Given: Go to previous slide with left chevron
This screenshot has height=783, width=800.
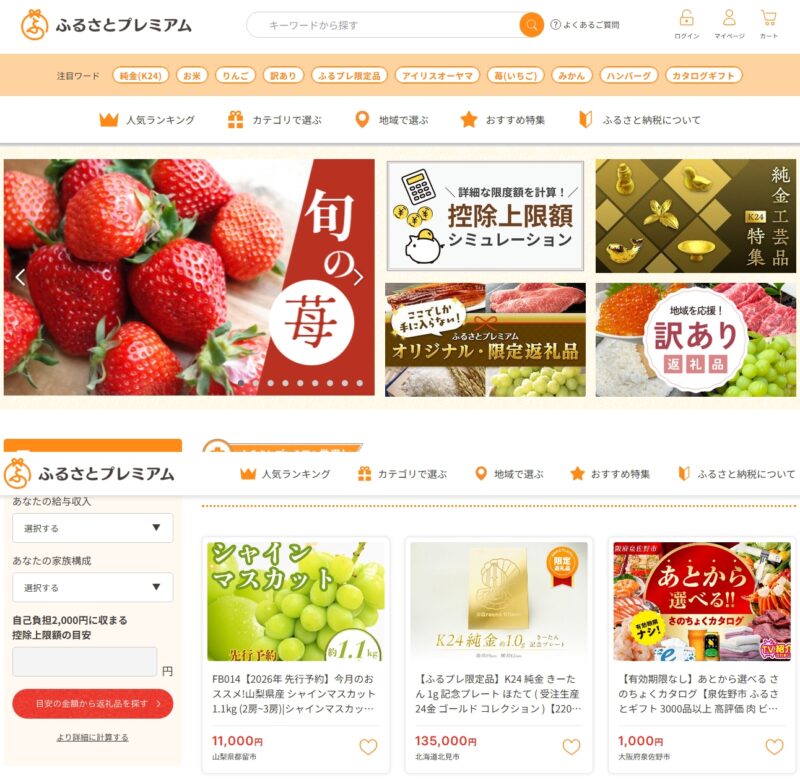Looking at the screenshot, I should [x=20, y=277].
